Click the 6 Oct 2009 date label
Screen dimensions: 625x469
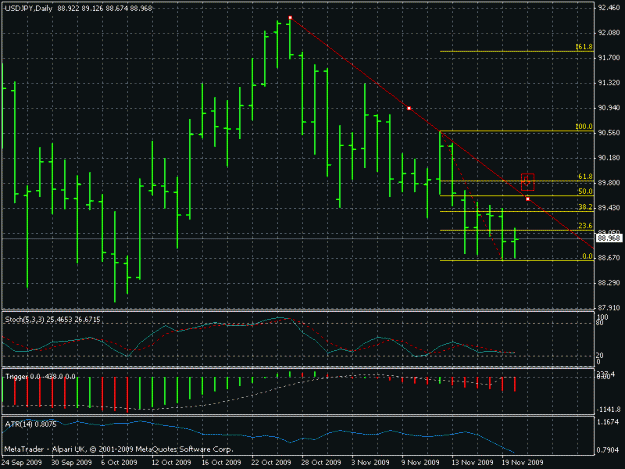(119, 463)
